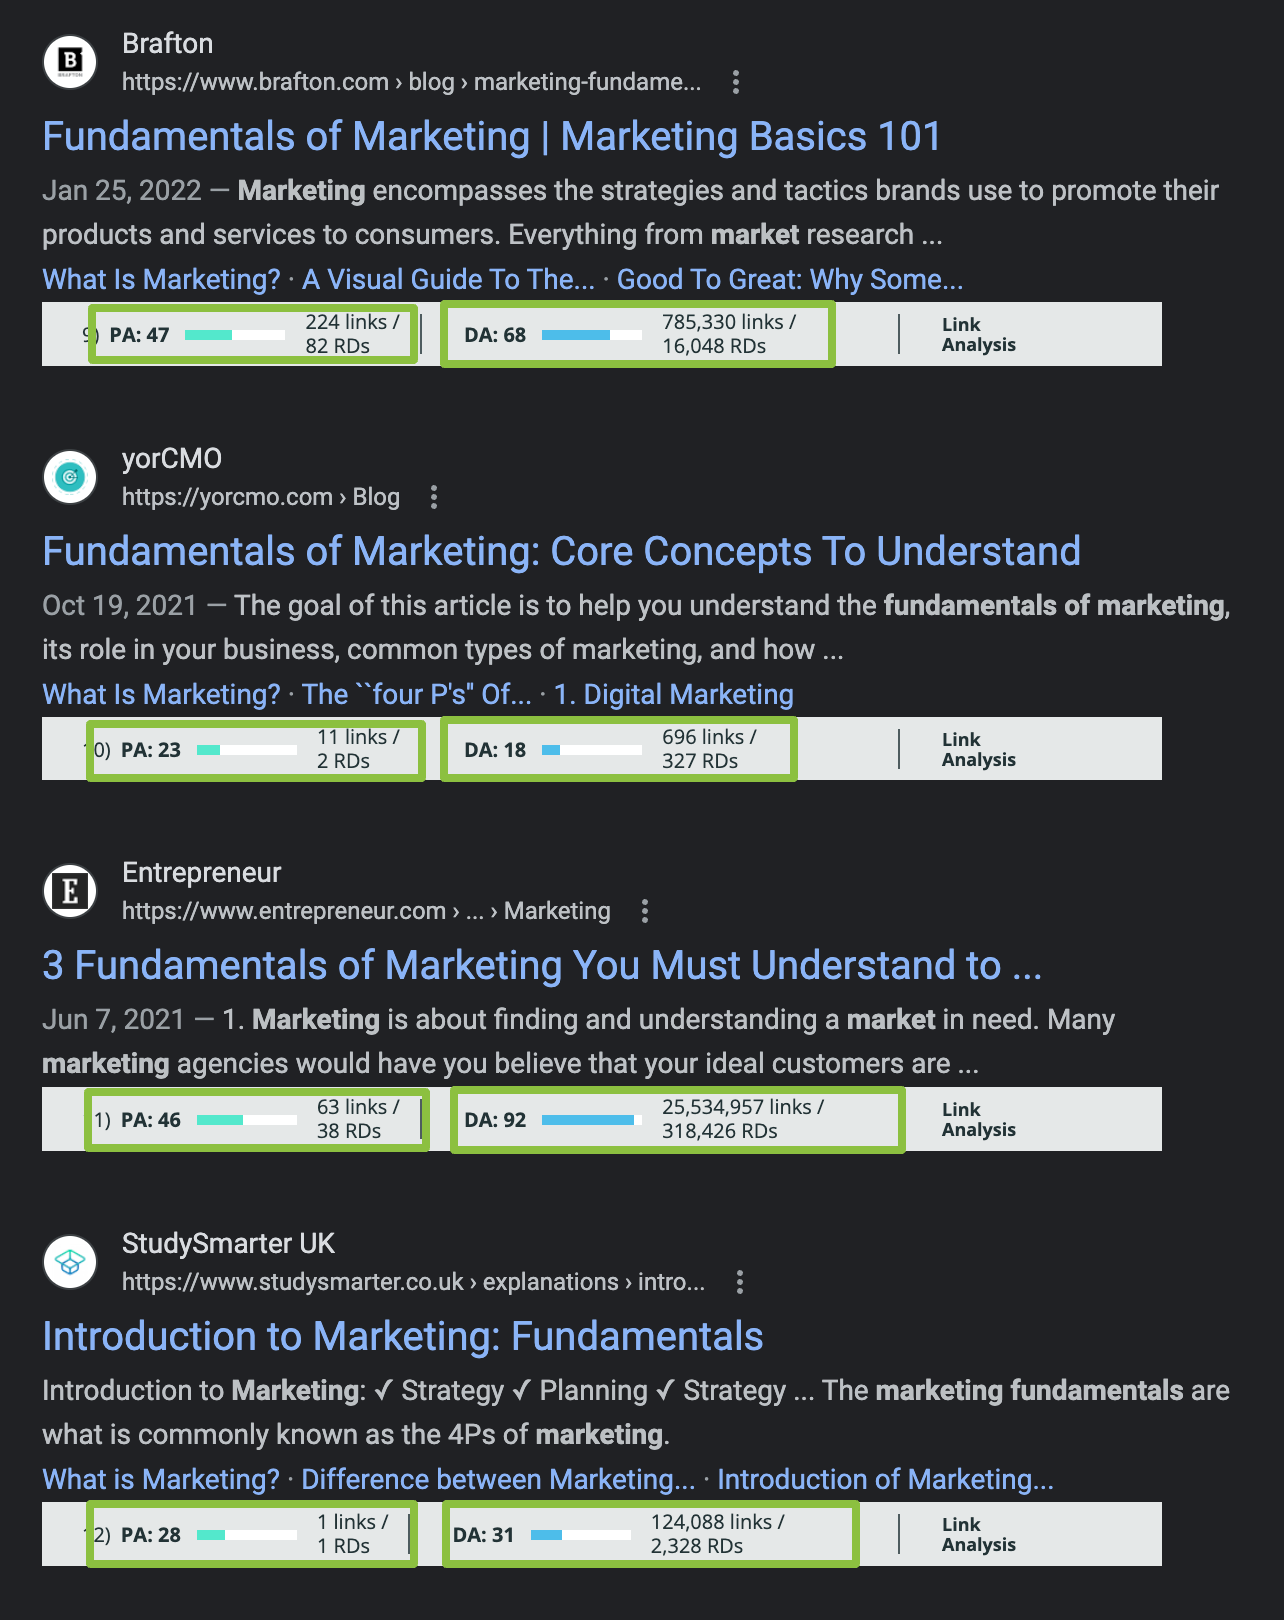Click '1. Digital Marketing' sitelink under yorCMO
The height and width of the screenshot is (1620, 1284).
(x=673, y=695)
